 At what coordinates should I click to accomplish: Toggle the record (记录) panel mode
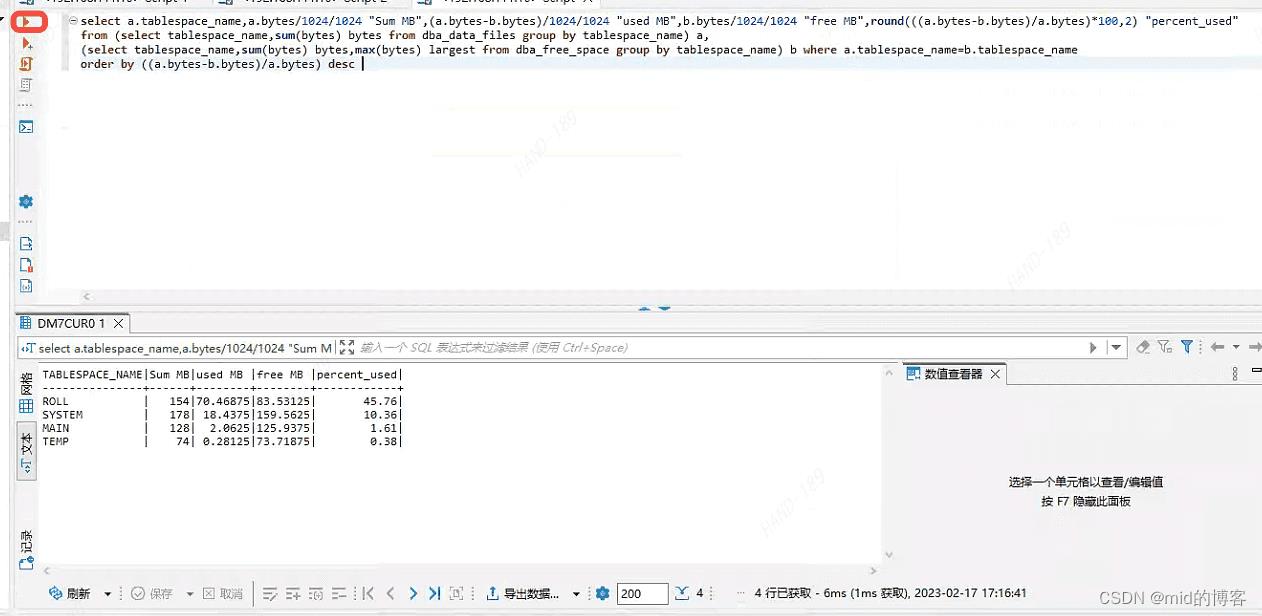[x=27, y=548]
